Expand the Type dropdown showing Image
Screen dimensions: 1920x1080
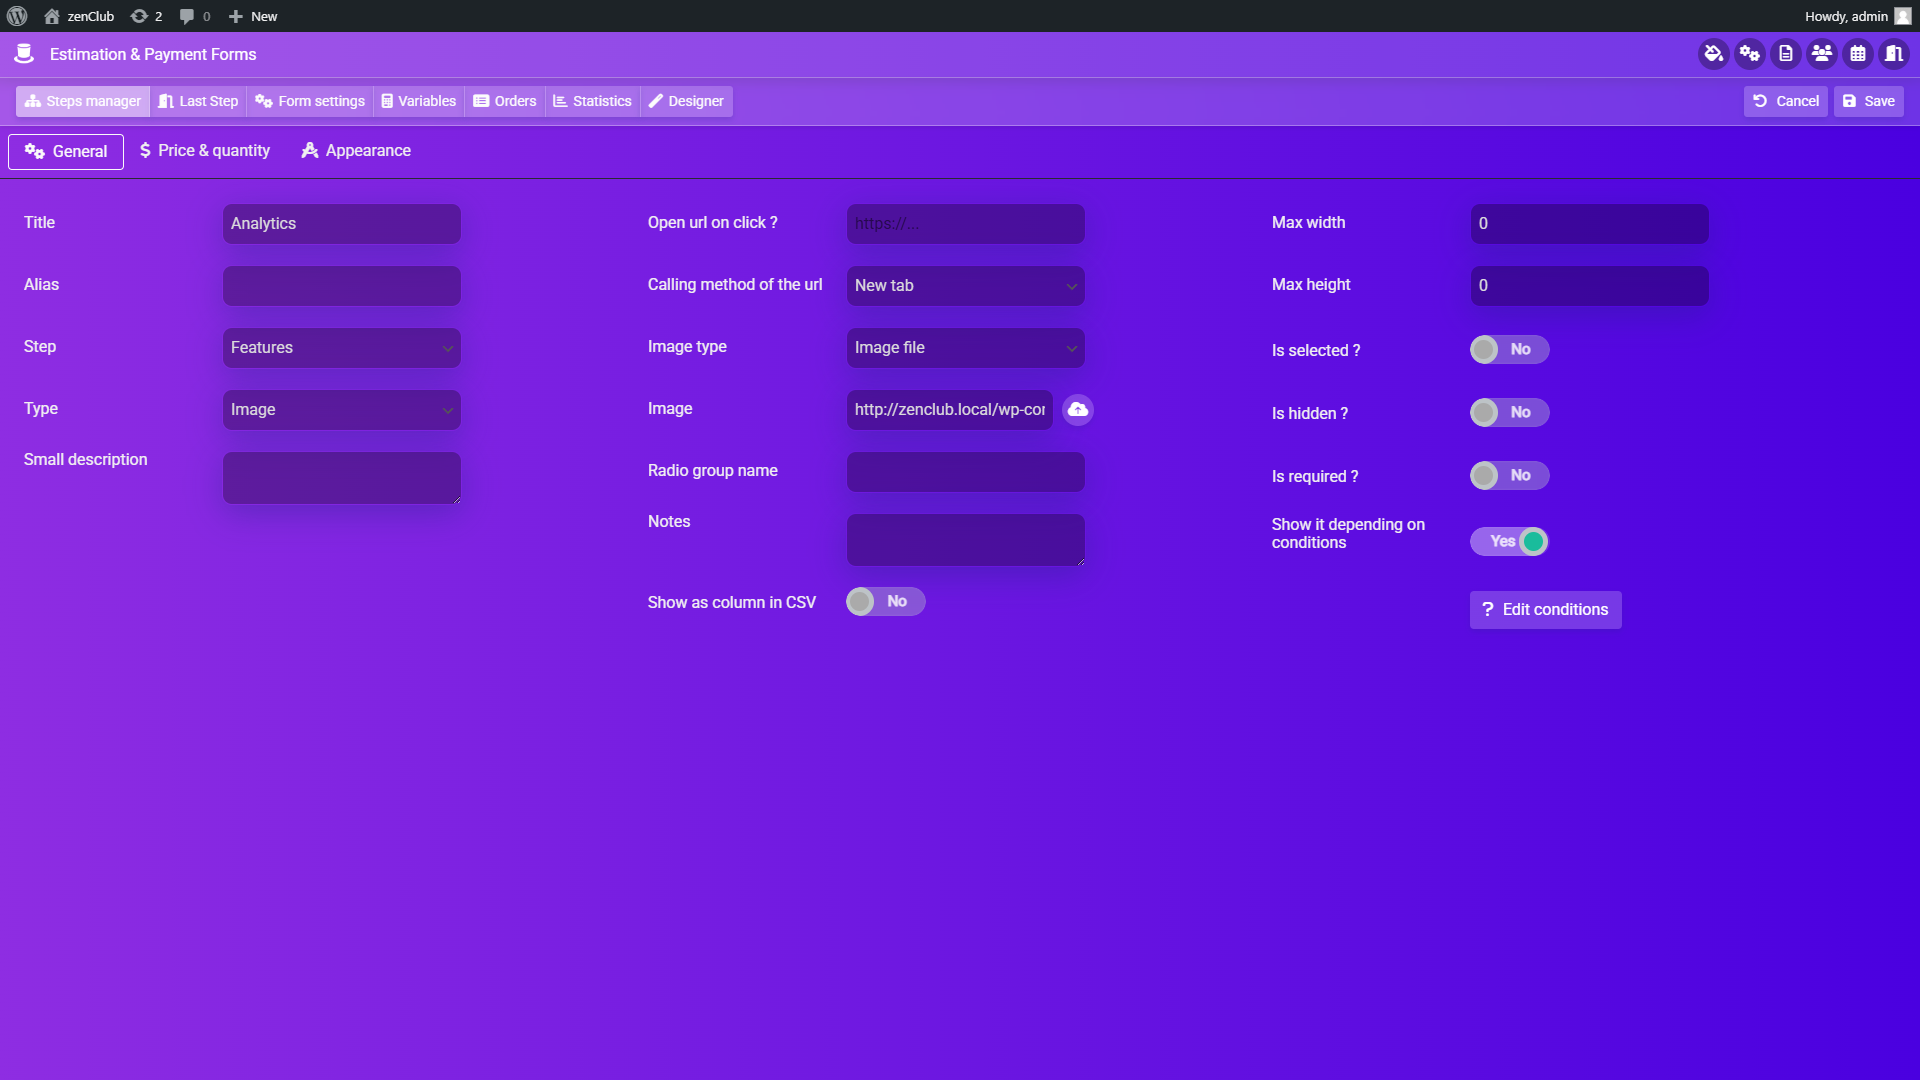(x=342, y=410)
